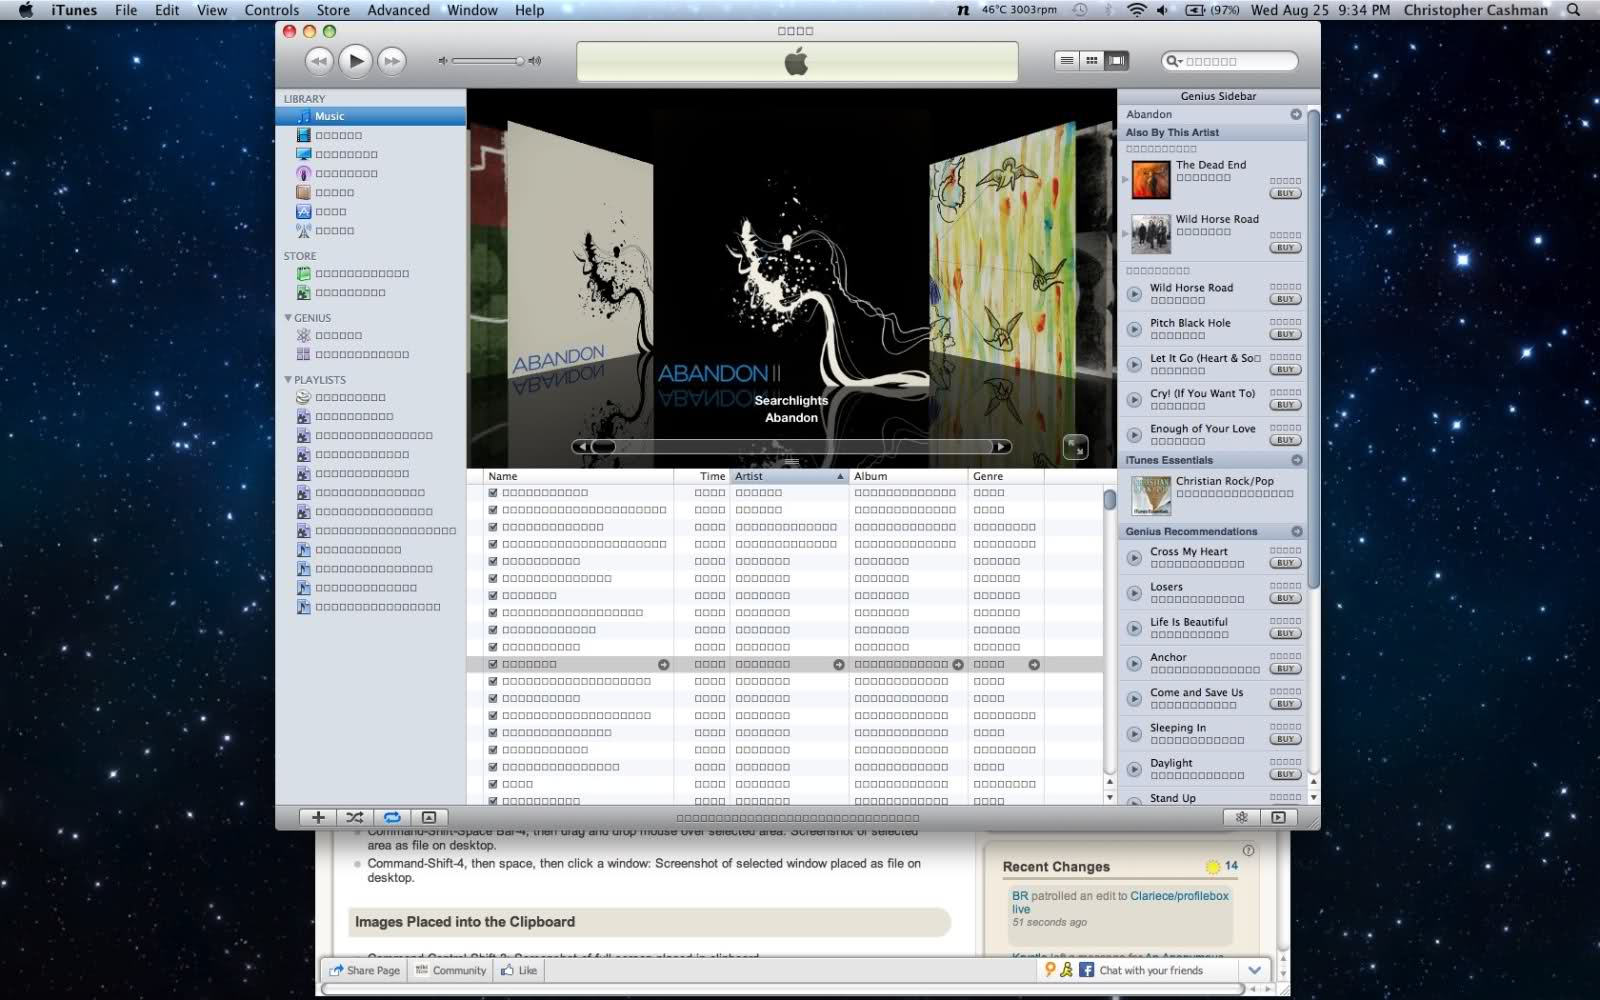Screen dimensions: 1600x1000
Task: Buy the song Losers
Action: (1286, 598)
